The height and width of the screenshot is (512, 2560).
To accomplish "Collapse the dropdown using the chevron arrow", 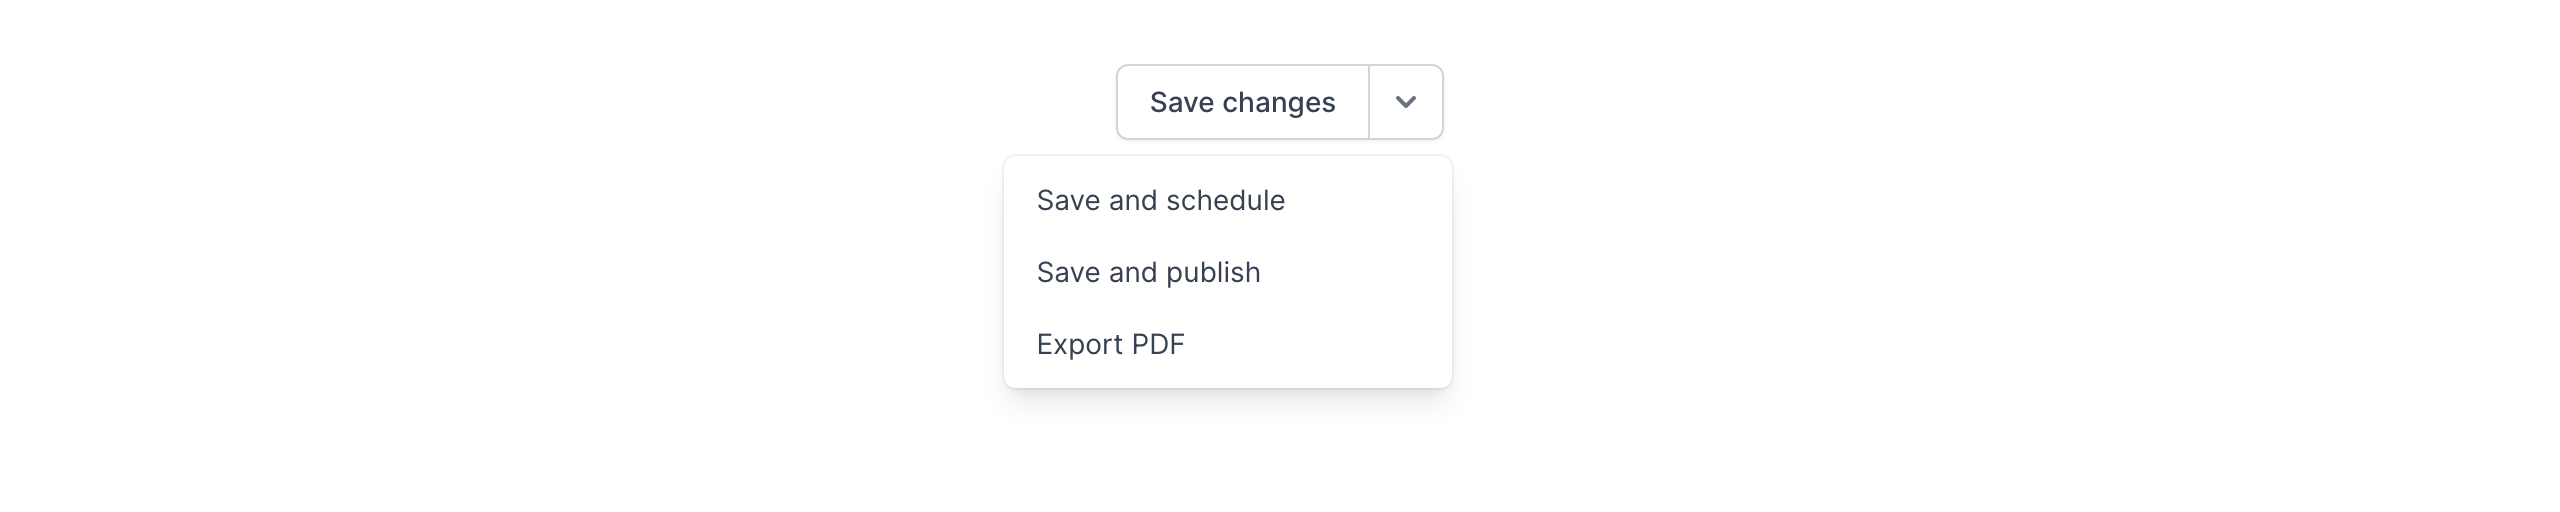I will pyautogui.click(x=1405, y=102).
